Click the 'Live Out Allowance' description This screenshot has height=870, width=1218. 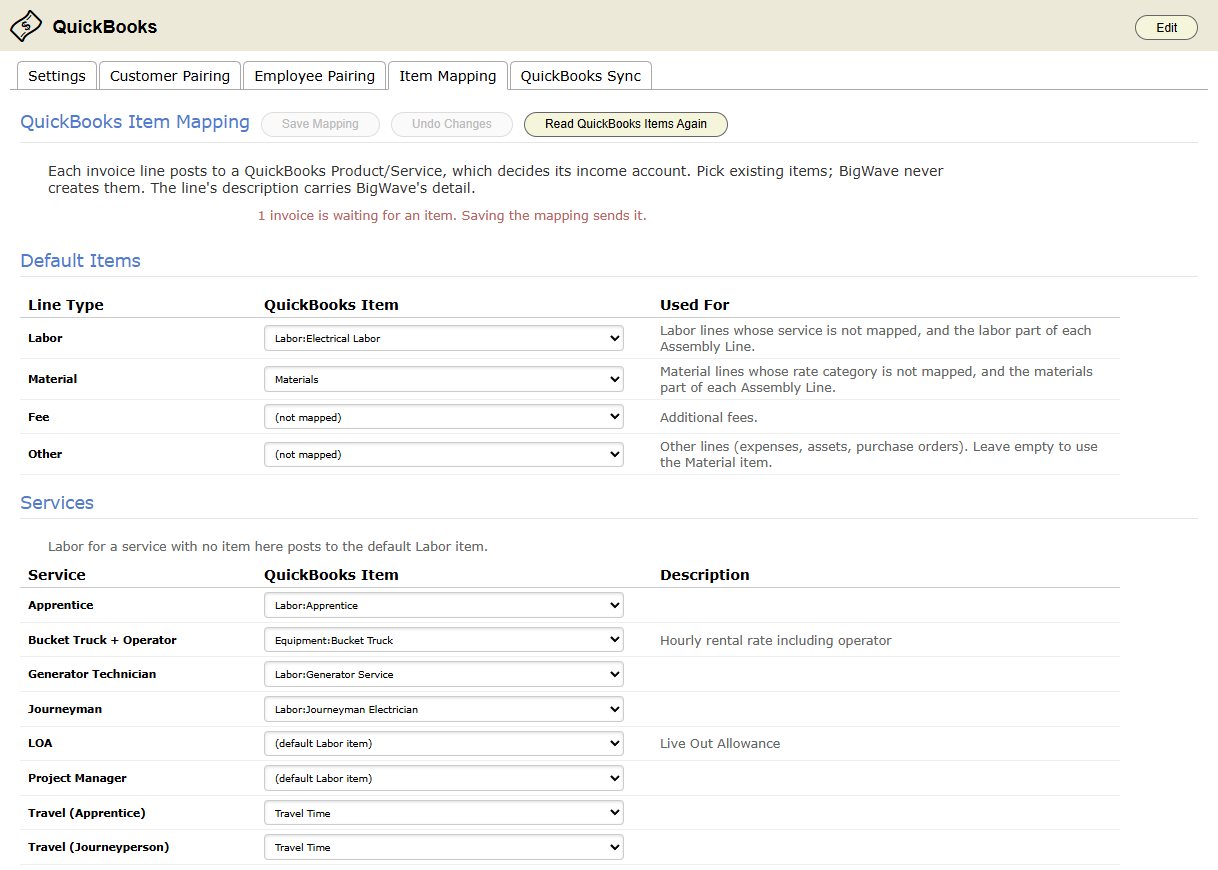point(720,744)
